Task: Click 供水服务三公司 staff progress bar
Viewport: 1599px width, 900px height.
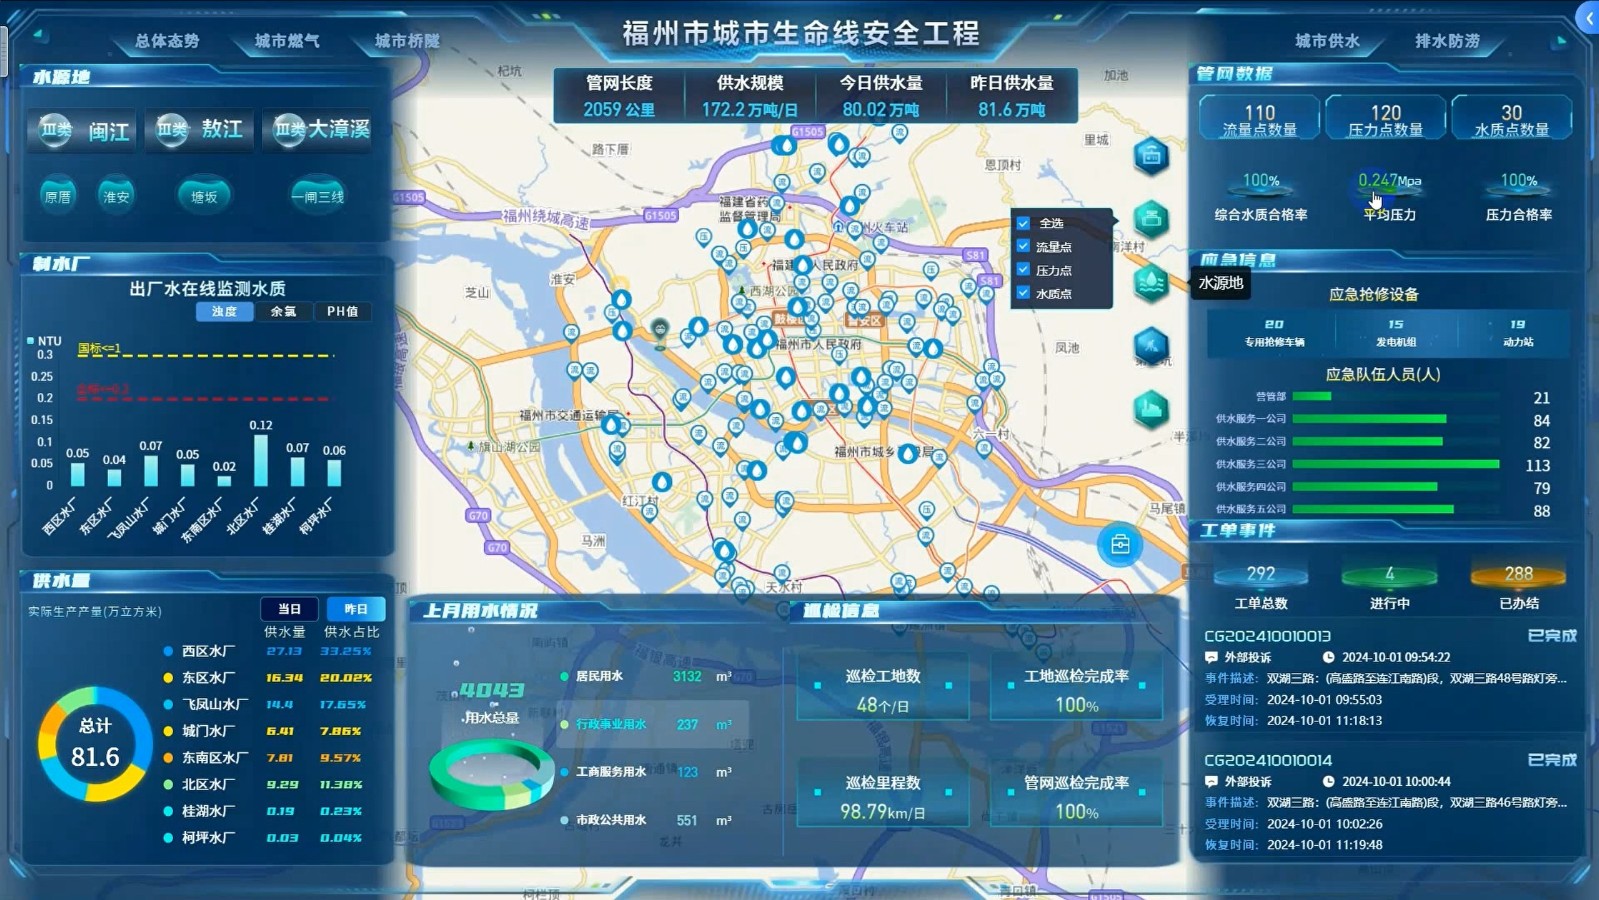Action: [1396, 464]
